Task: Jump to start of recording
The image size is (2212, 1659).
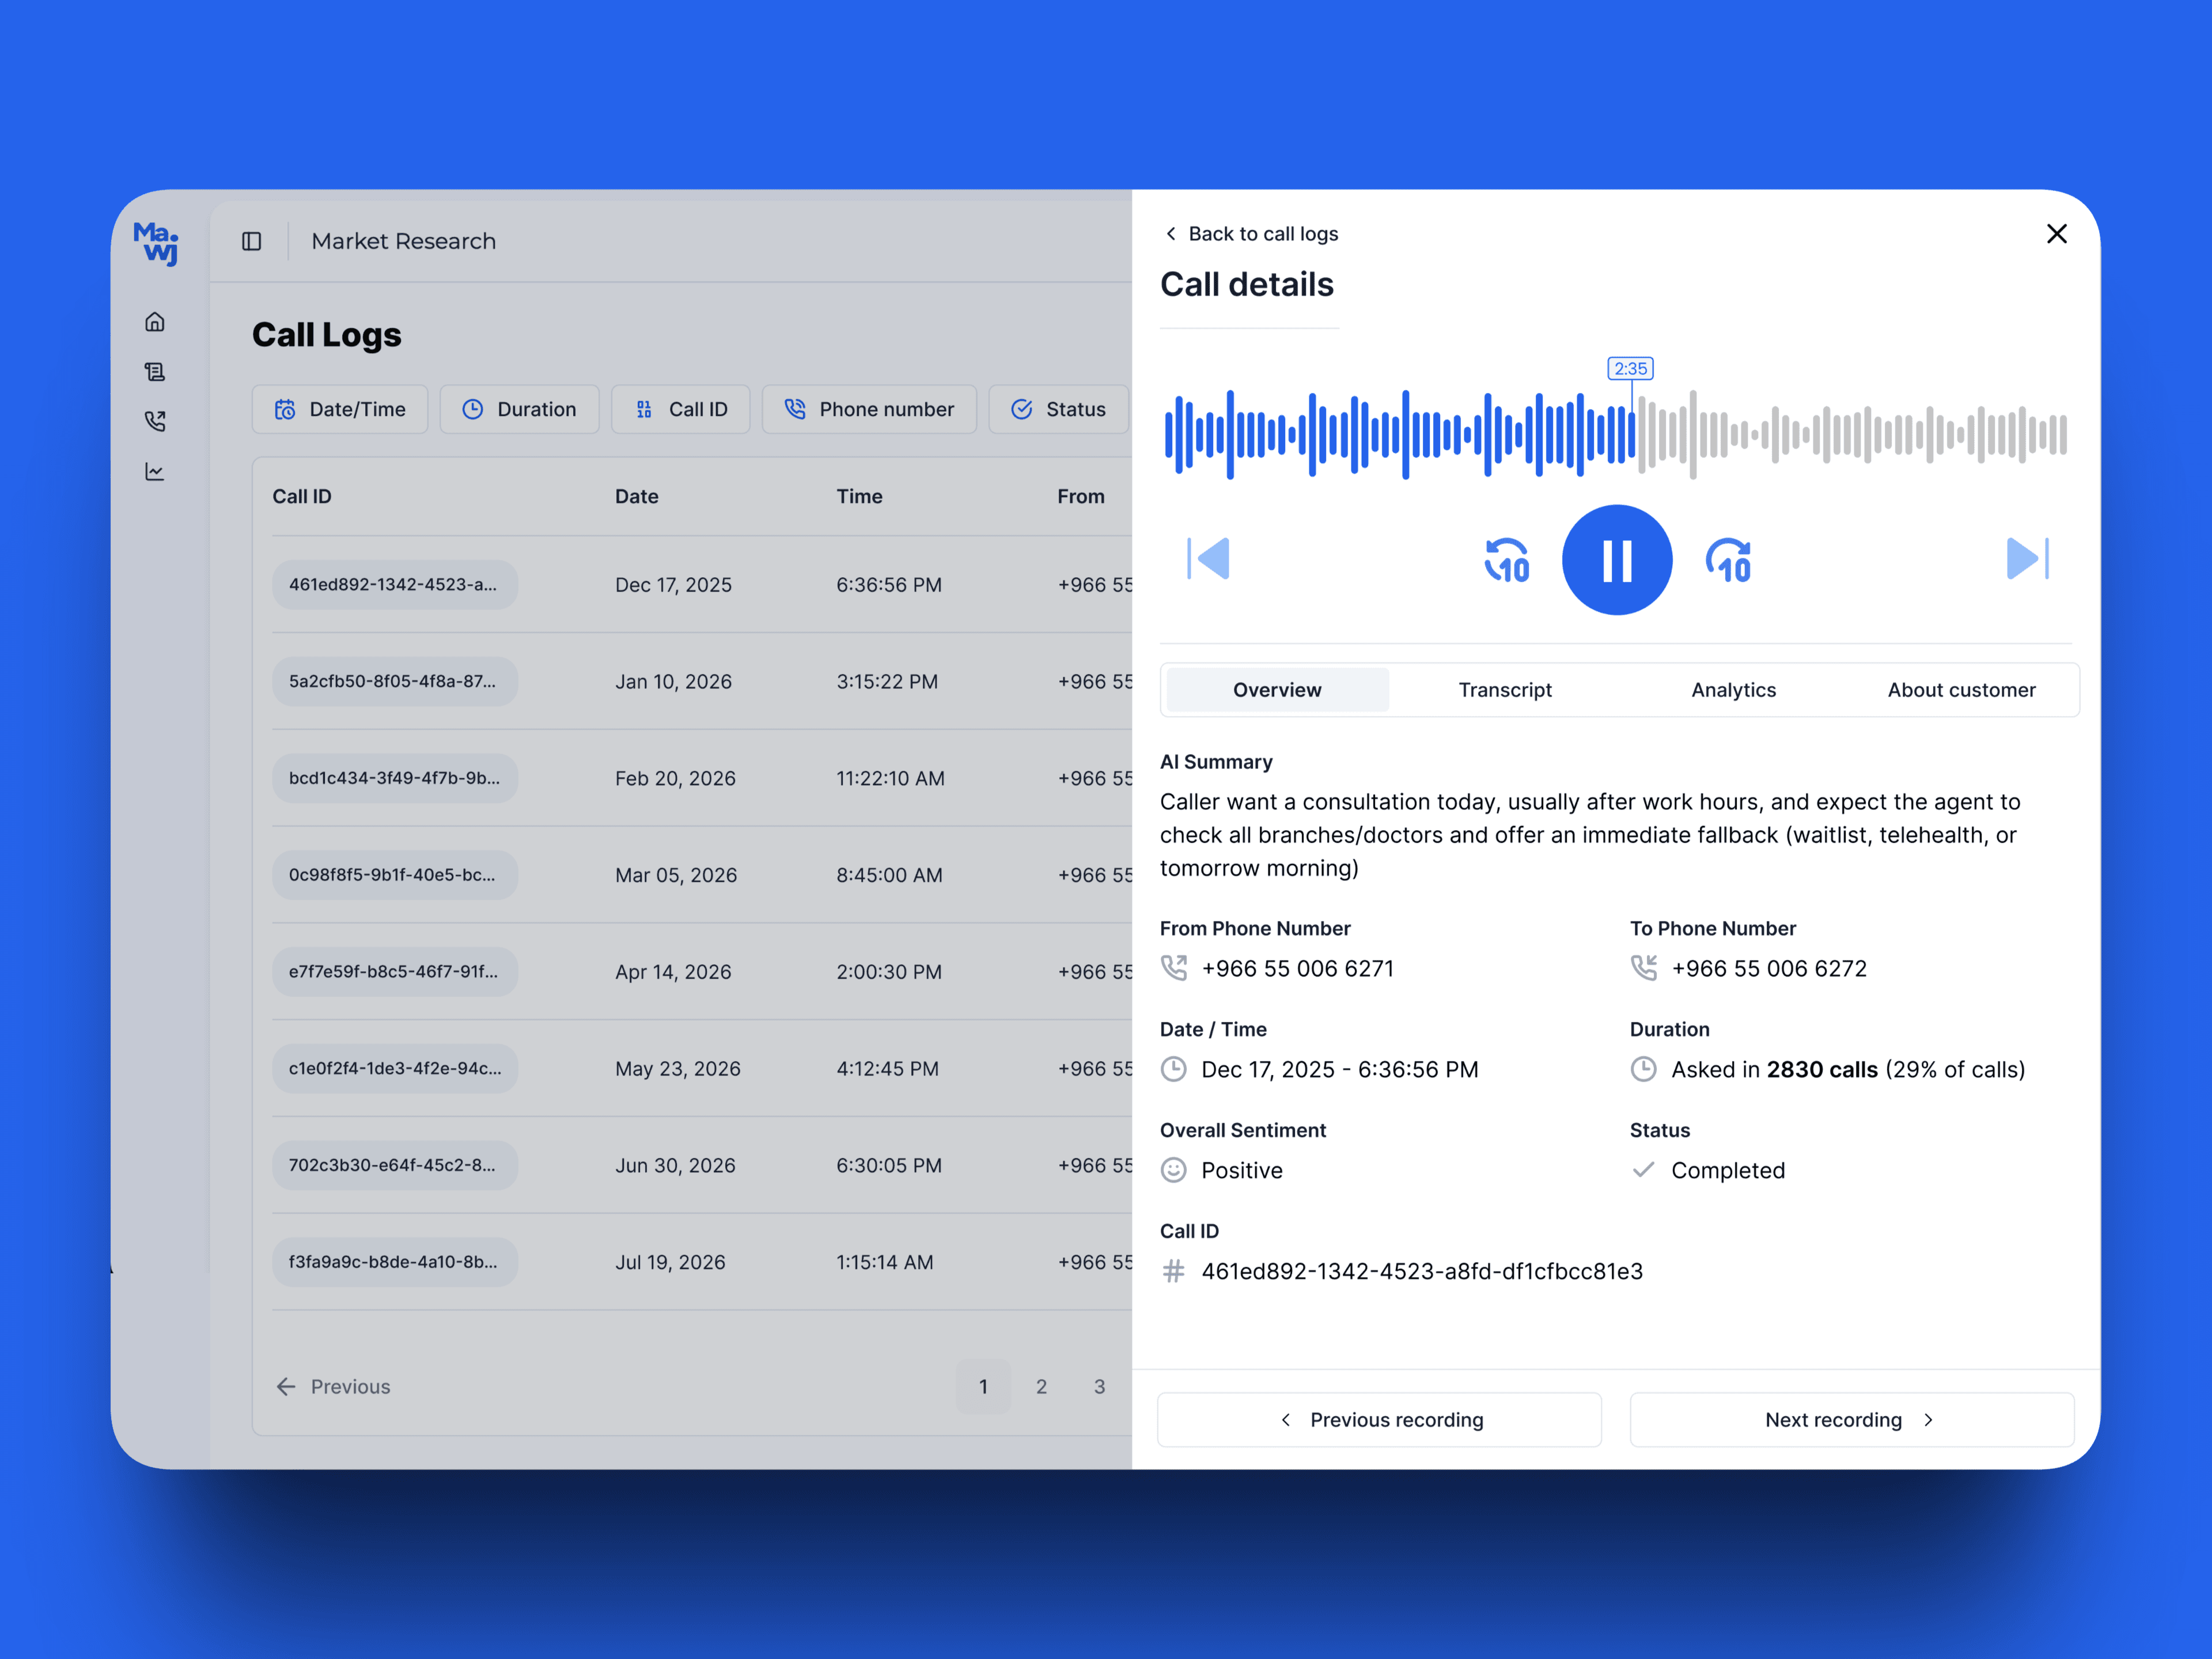Action: coord(1209,558)
